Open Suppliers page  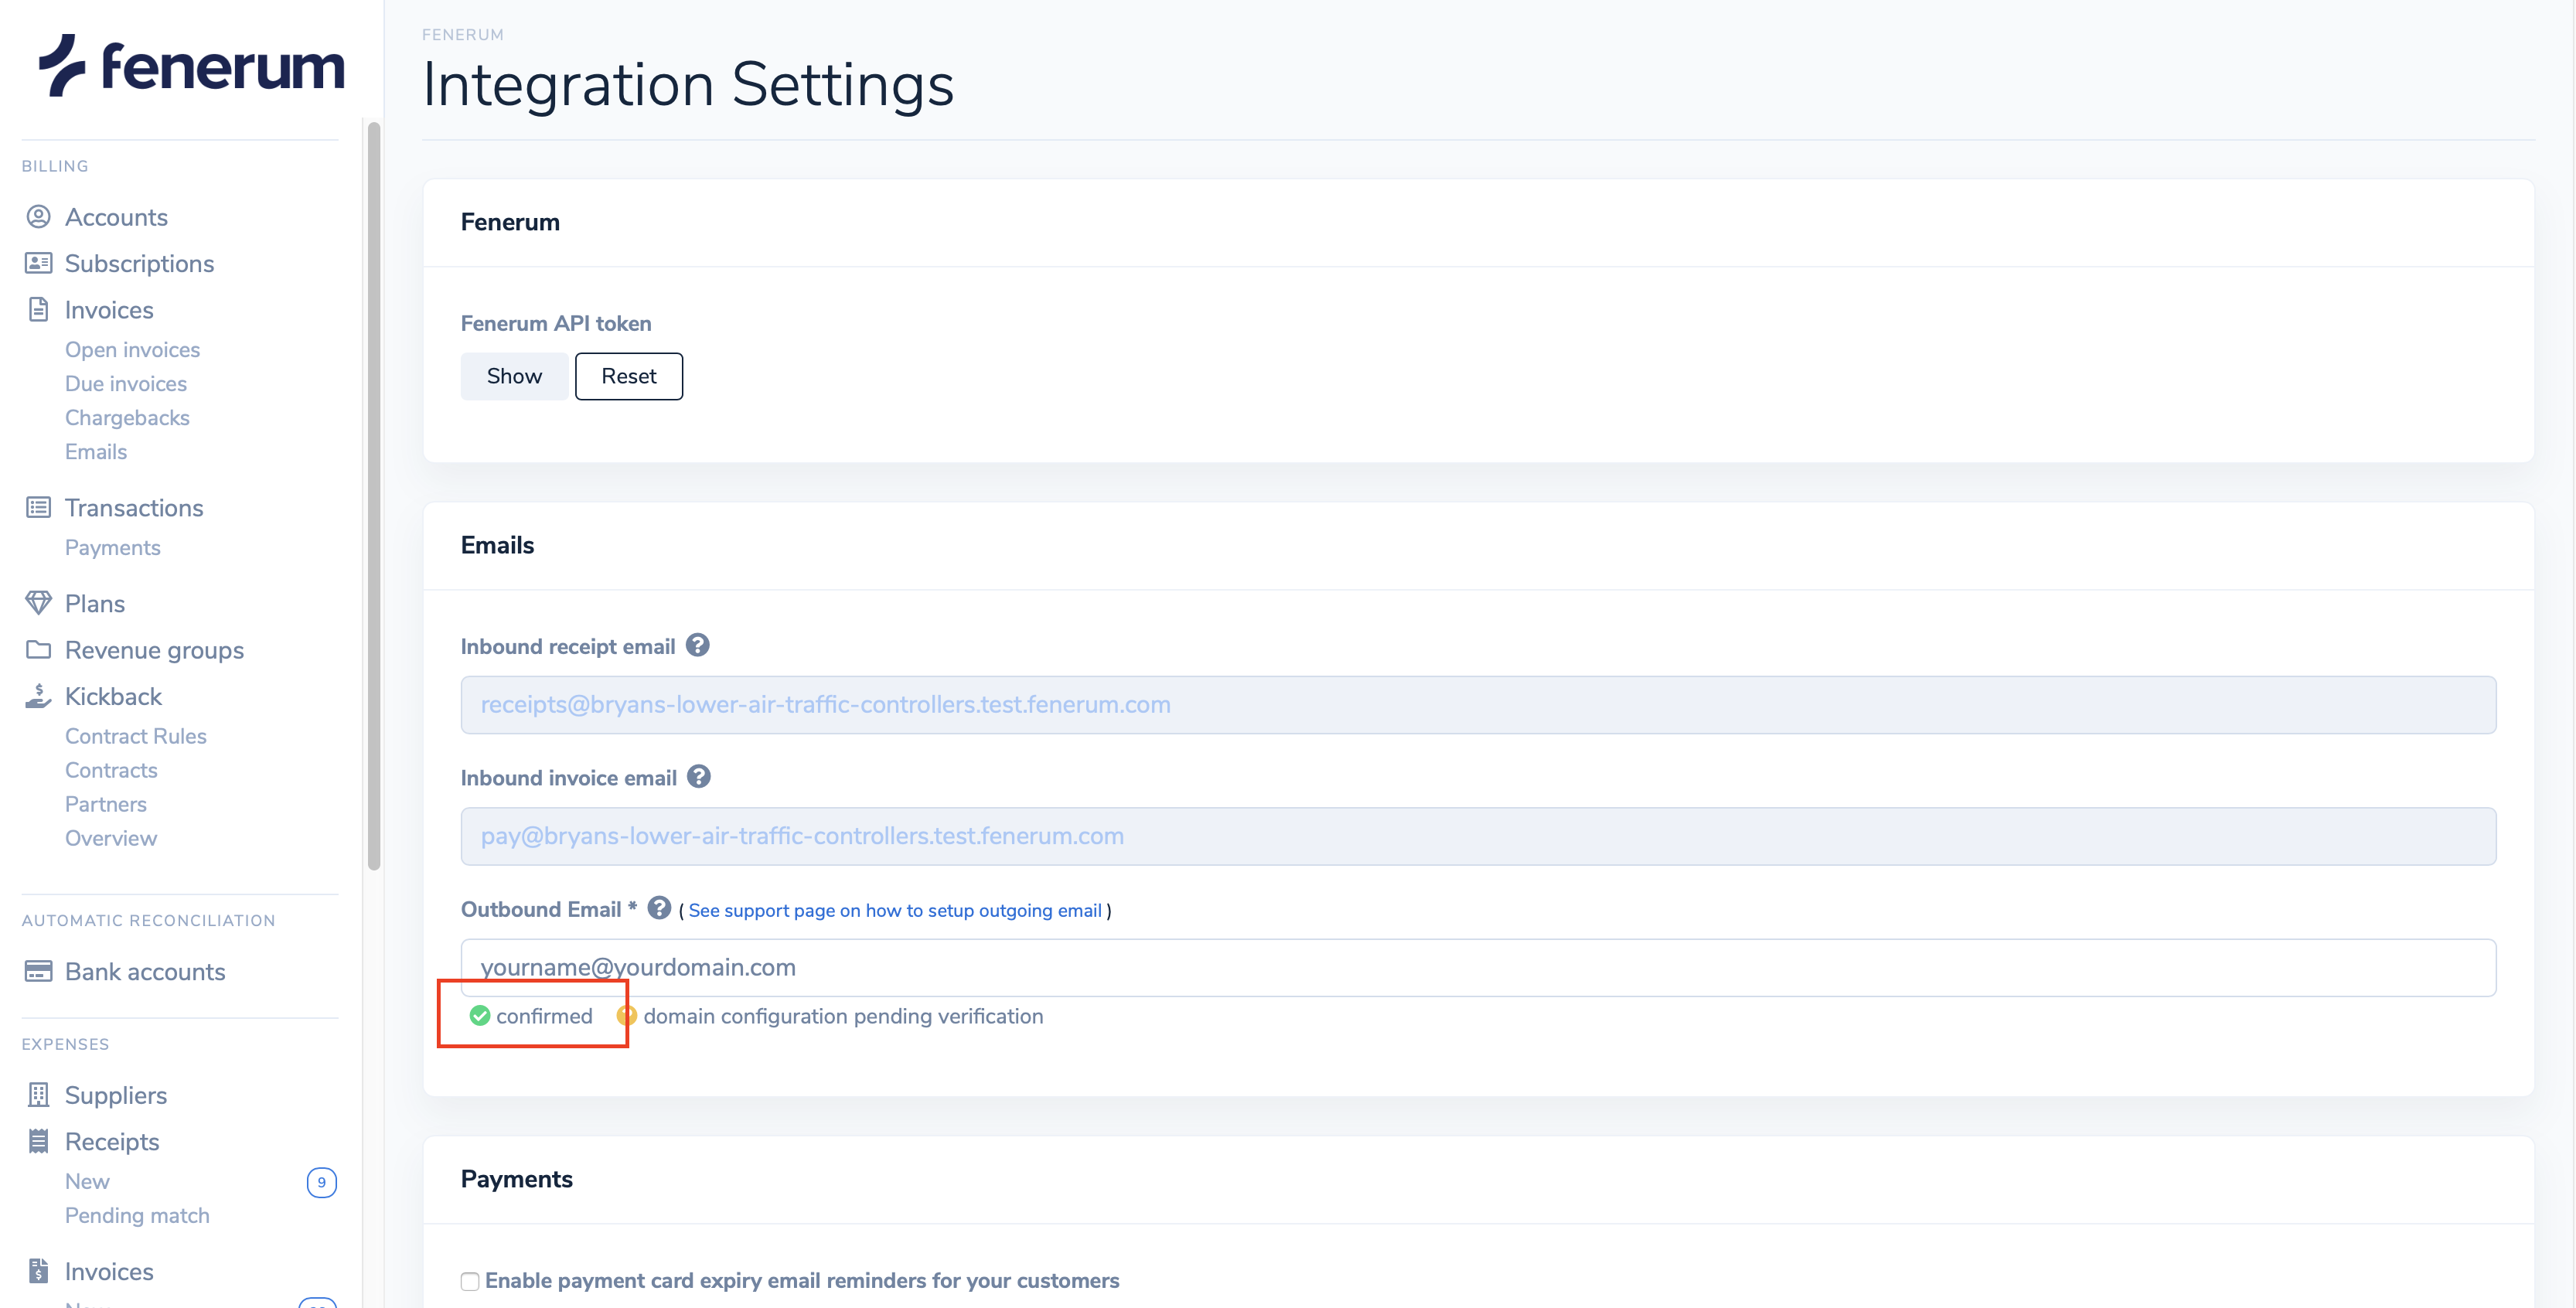(116, 1095)
